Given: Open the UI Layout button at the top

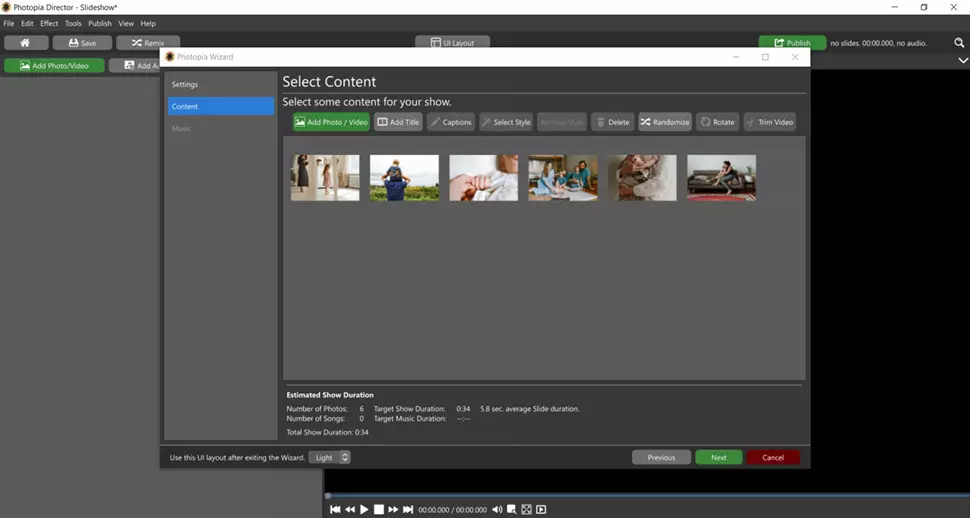Looking at the screenshot, I should coord(452,43).
